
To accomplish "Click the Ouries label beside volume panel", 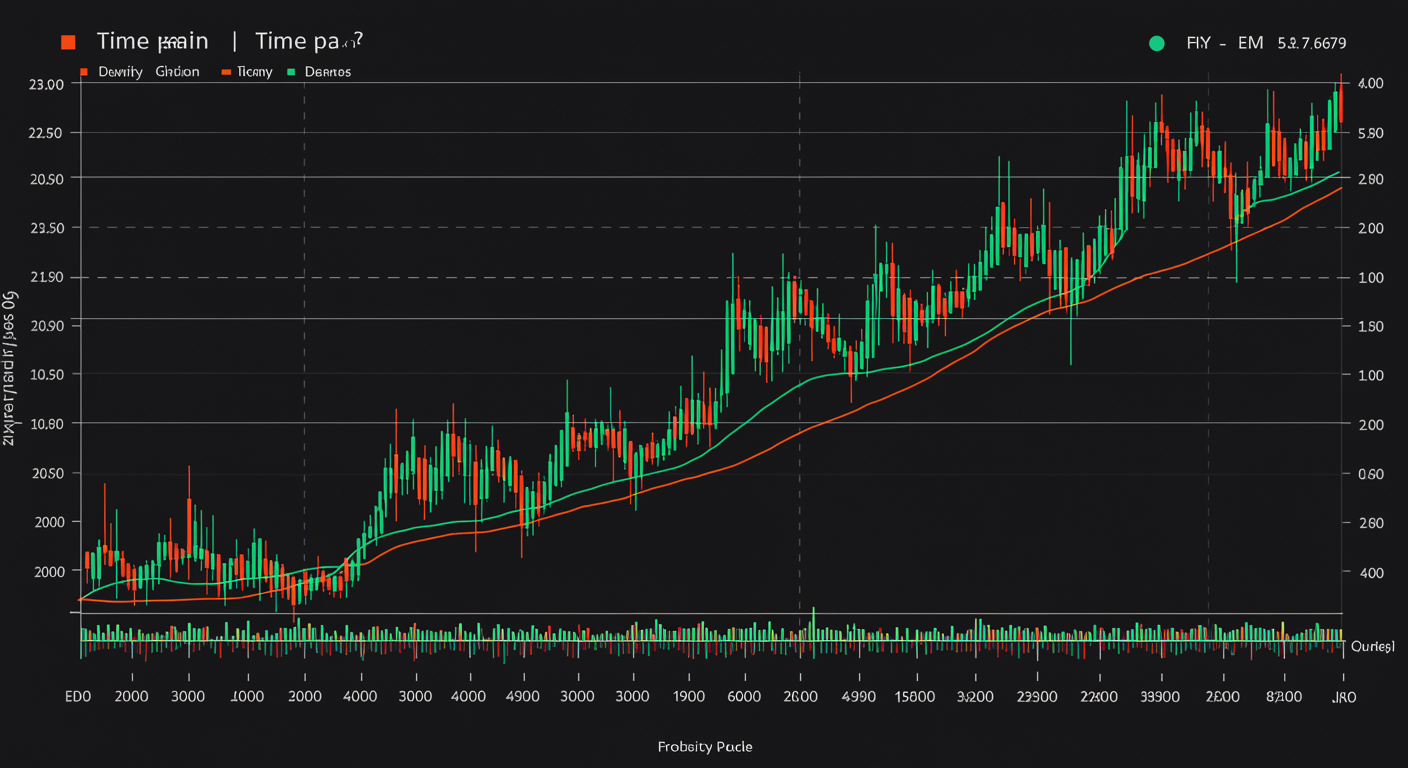I will pos(1372,647).
